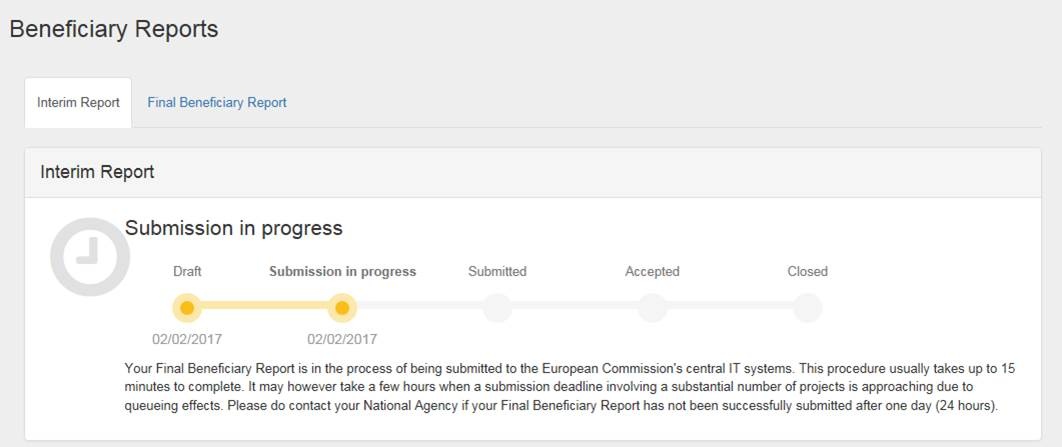Click the submission explanation paragraph text
Viewport: 1062px width, 447px height.
click(x=570, y=387)
